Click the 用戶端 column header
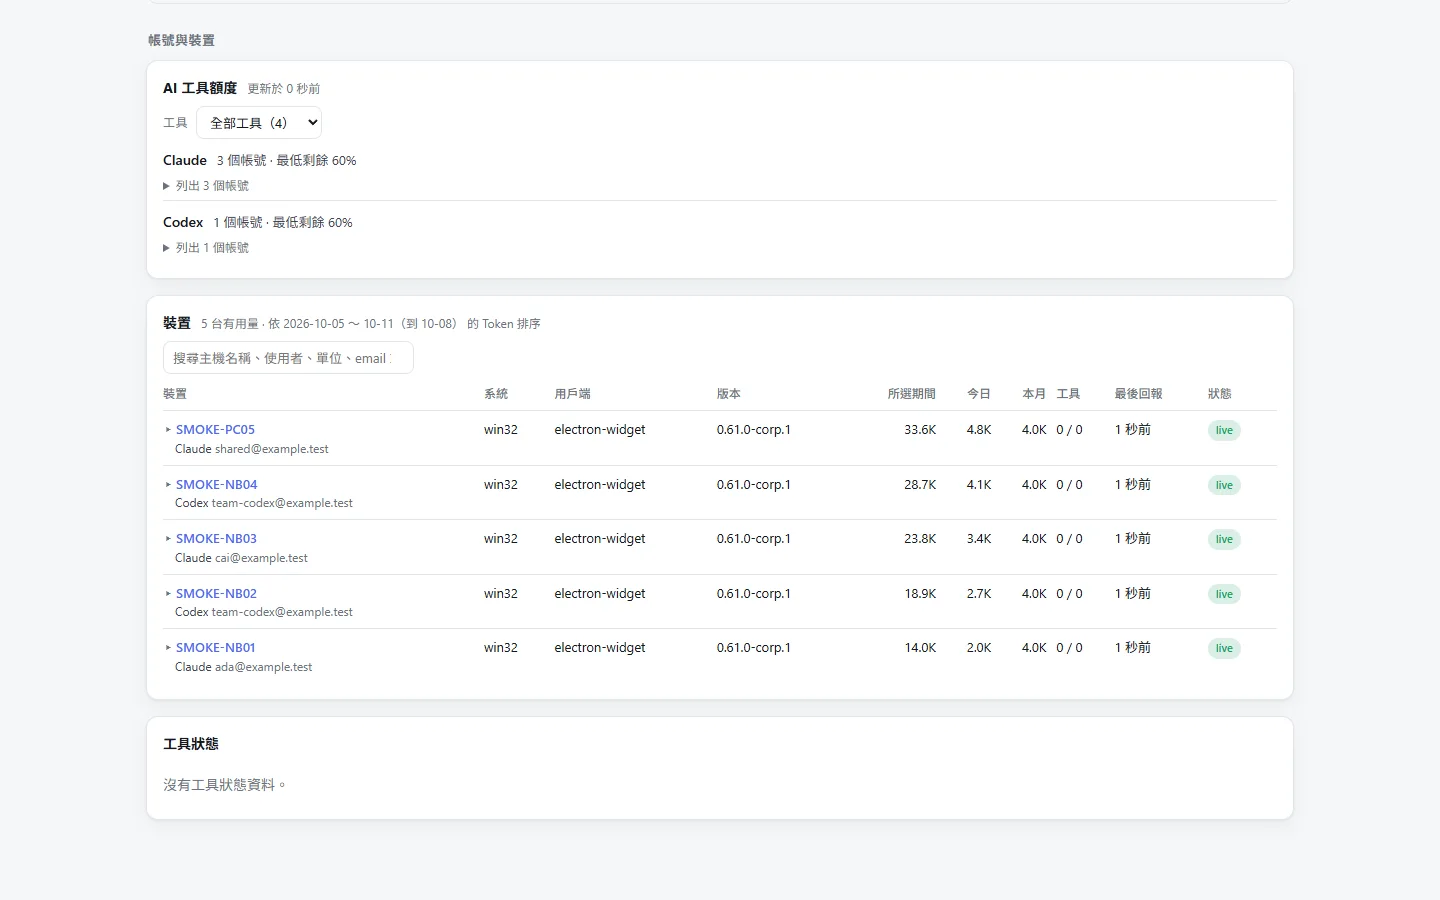 [572, 394]
